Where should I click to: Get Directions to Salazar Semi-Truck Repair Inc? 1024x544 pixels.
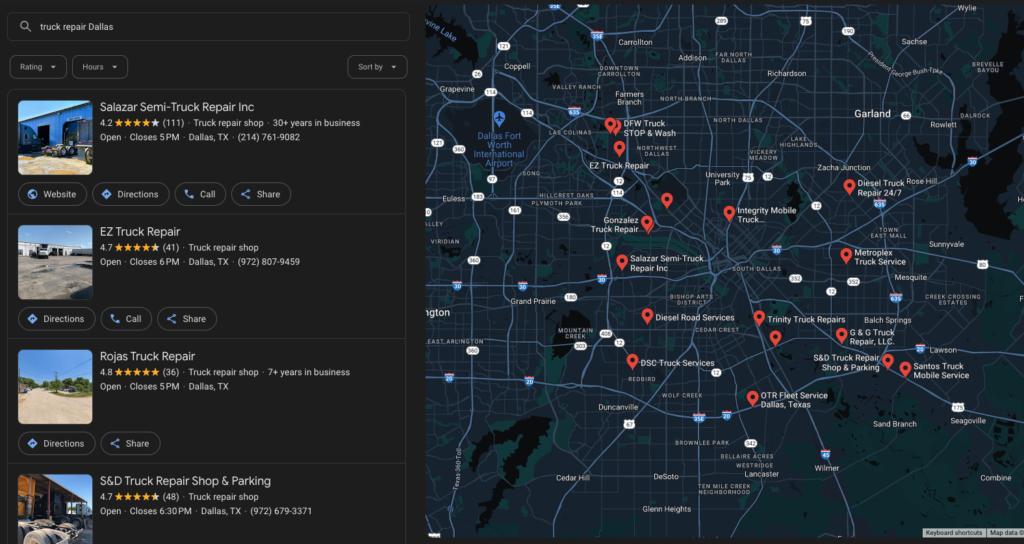[131, 194]
